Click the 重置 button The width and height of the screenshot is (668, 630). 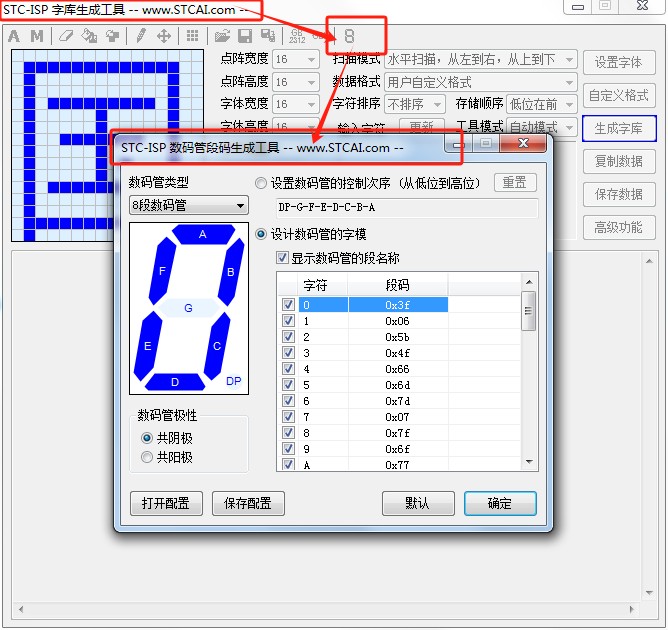pos(515,183)
